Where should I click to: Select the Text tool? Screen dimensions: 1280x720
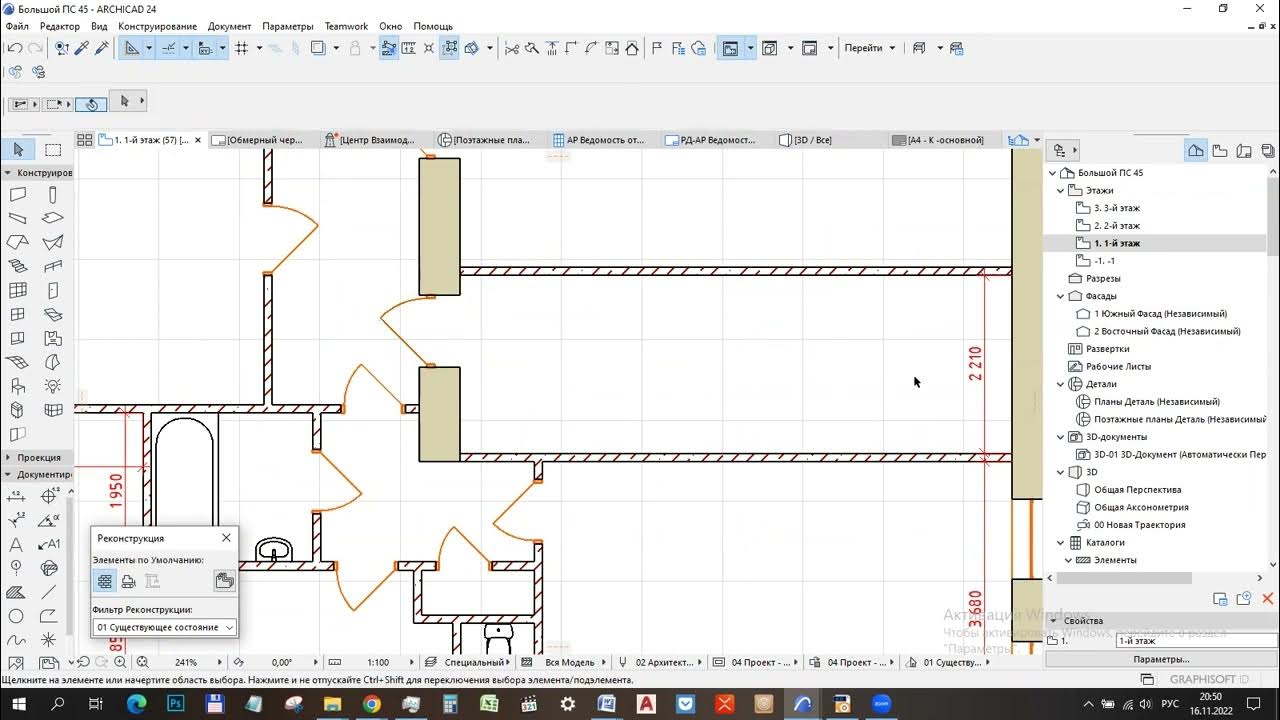17,545
